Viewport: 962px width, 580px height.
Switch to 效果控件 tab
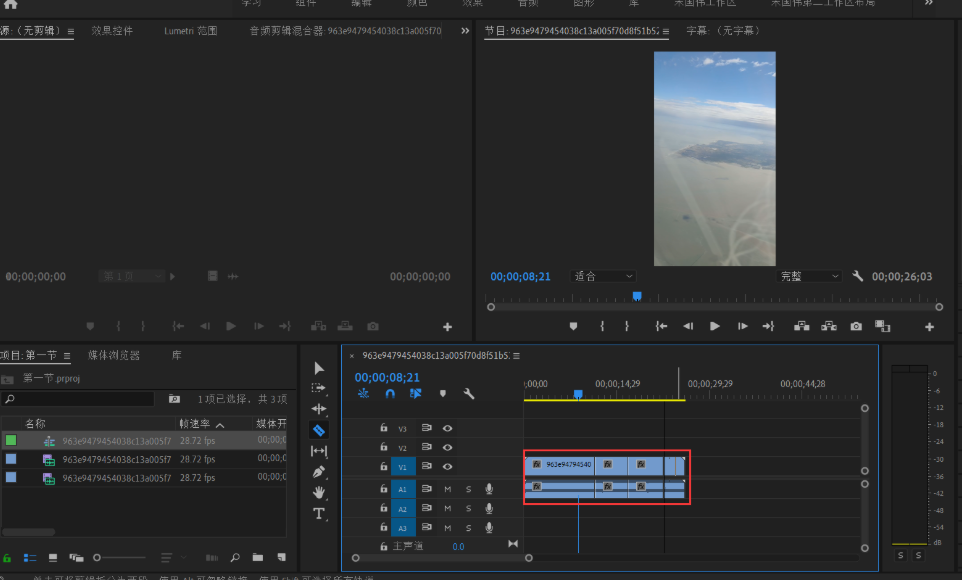(x=112, y=31)
